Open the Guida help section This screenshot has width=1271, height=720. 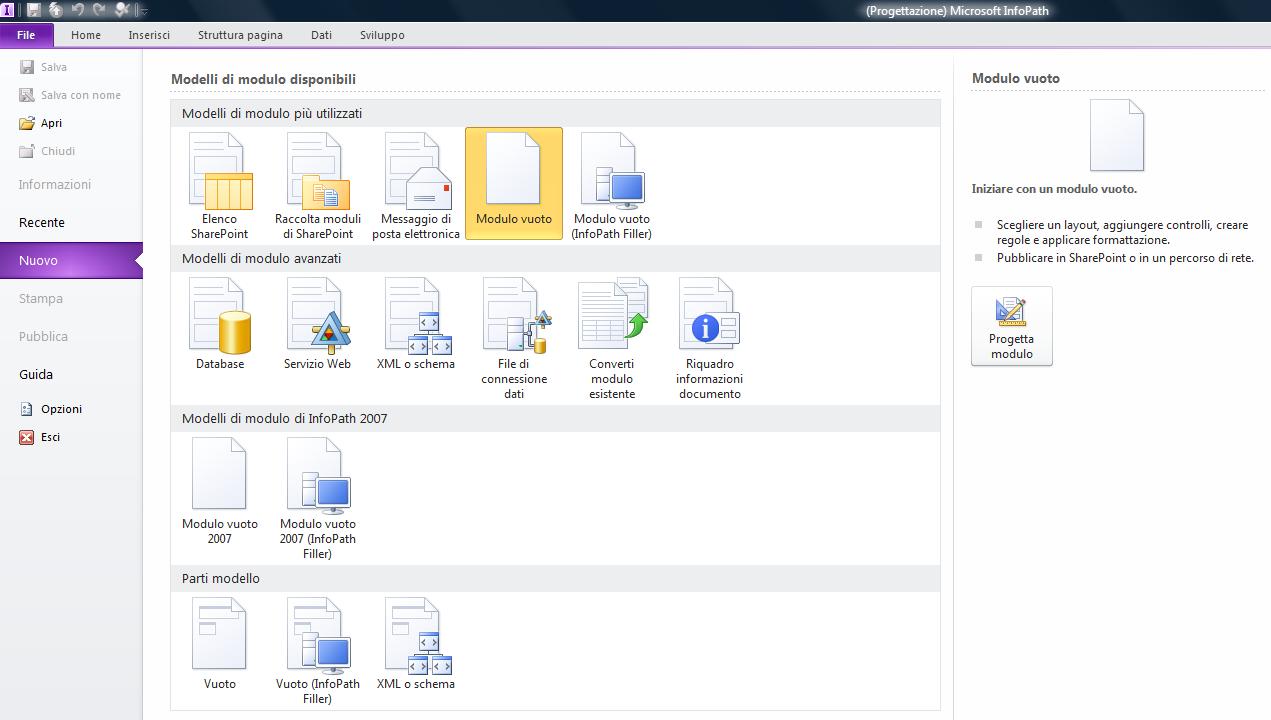point(36,374)
